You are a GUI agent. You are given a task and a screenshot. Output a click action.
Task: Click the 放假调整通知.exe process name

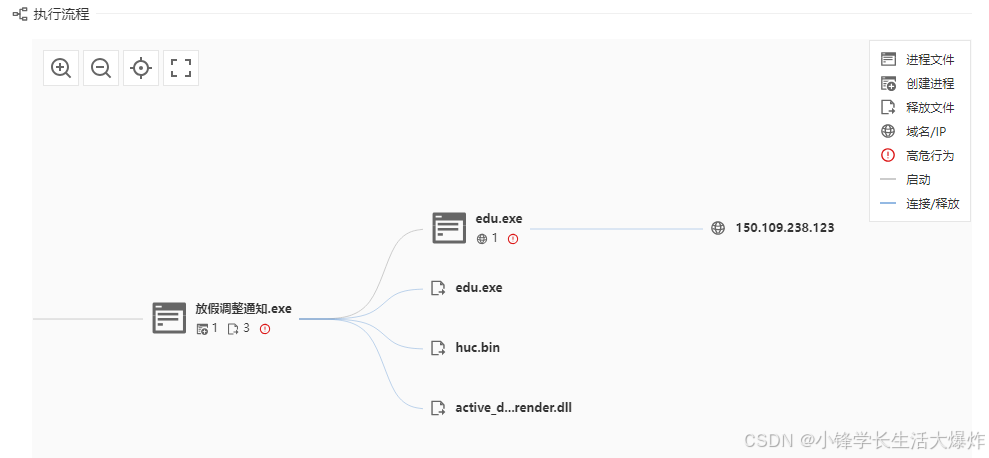tap(243, 309)
